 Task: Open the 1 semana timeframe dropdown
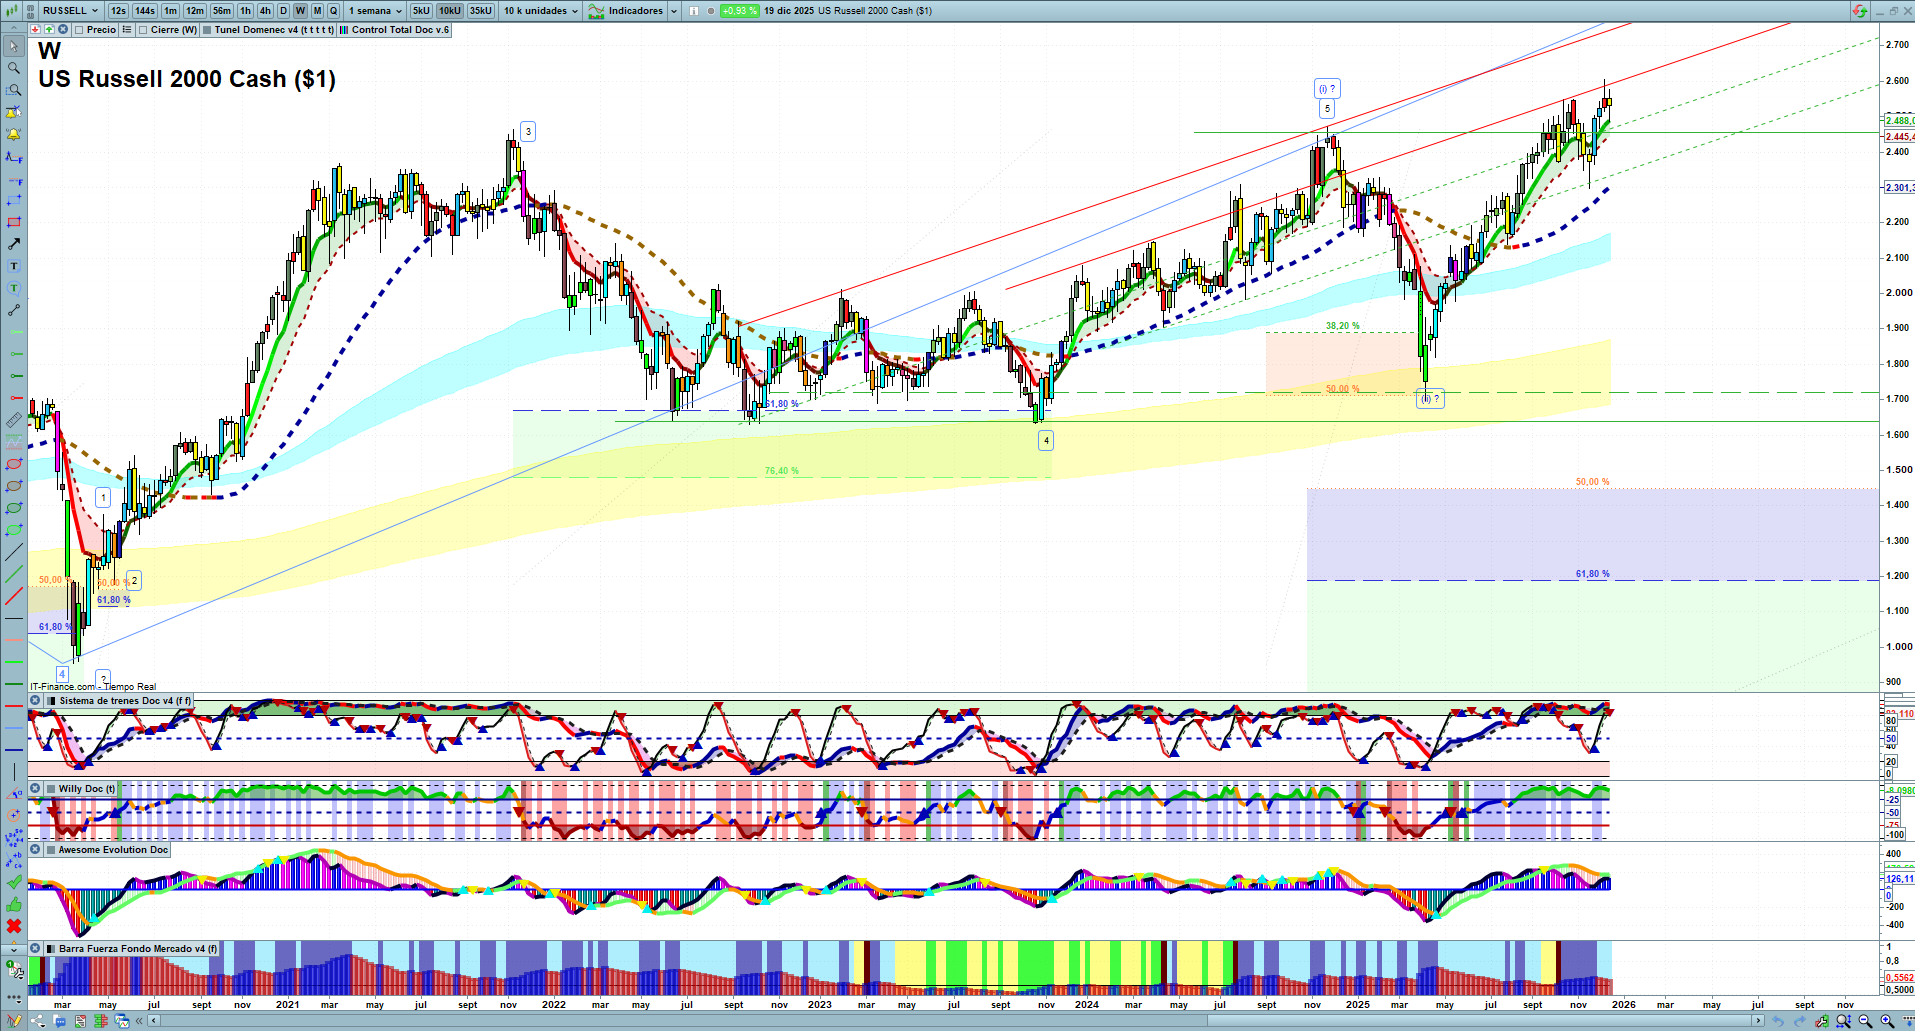click(x=374, y=11)
